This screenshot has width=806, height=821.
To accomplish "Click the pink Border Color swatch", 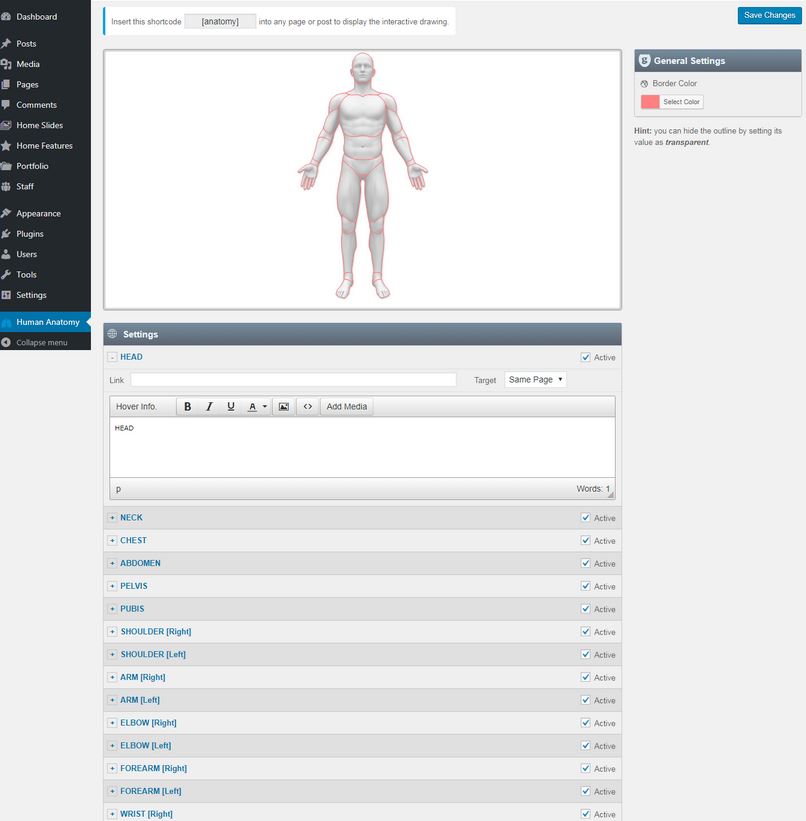I will 650,102.
